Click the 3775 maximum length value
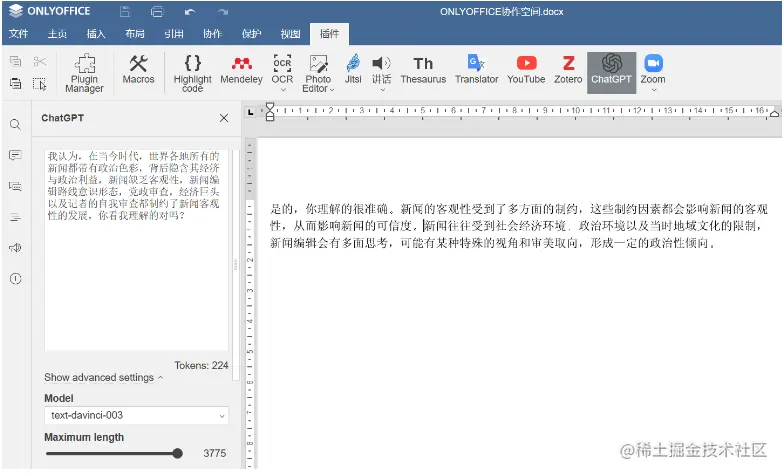This screenshot has width=783, height=475. point(215,454)
